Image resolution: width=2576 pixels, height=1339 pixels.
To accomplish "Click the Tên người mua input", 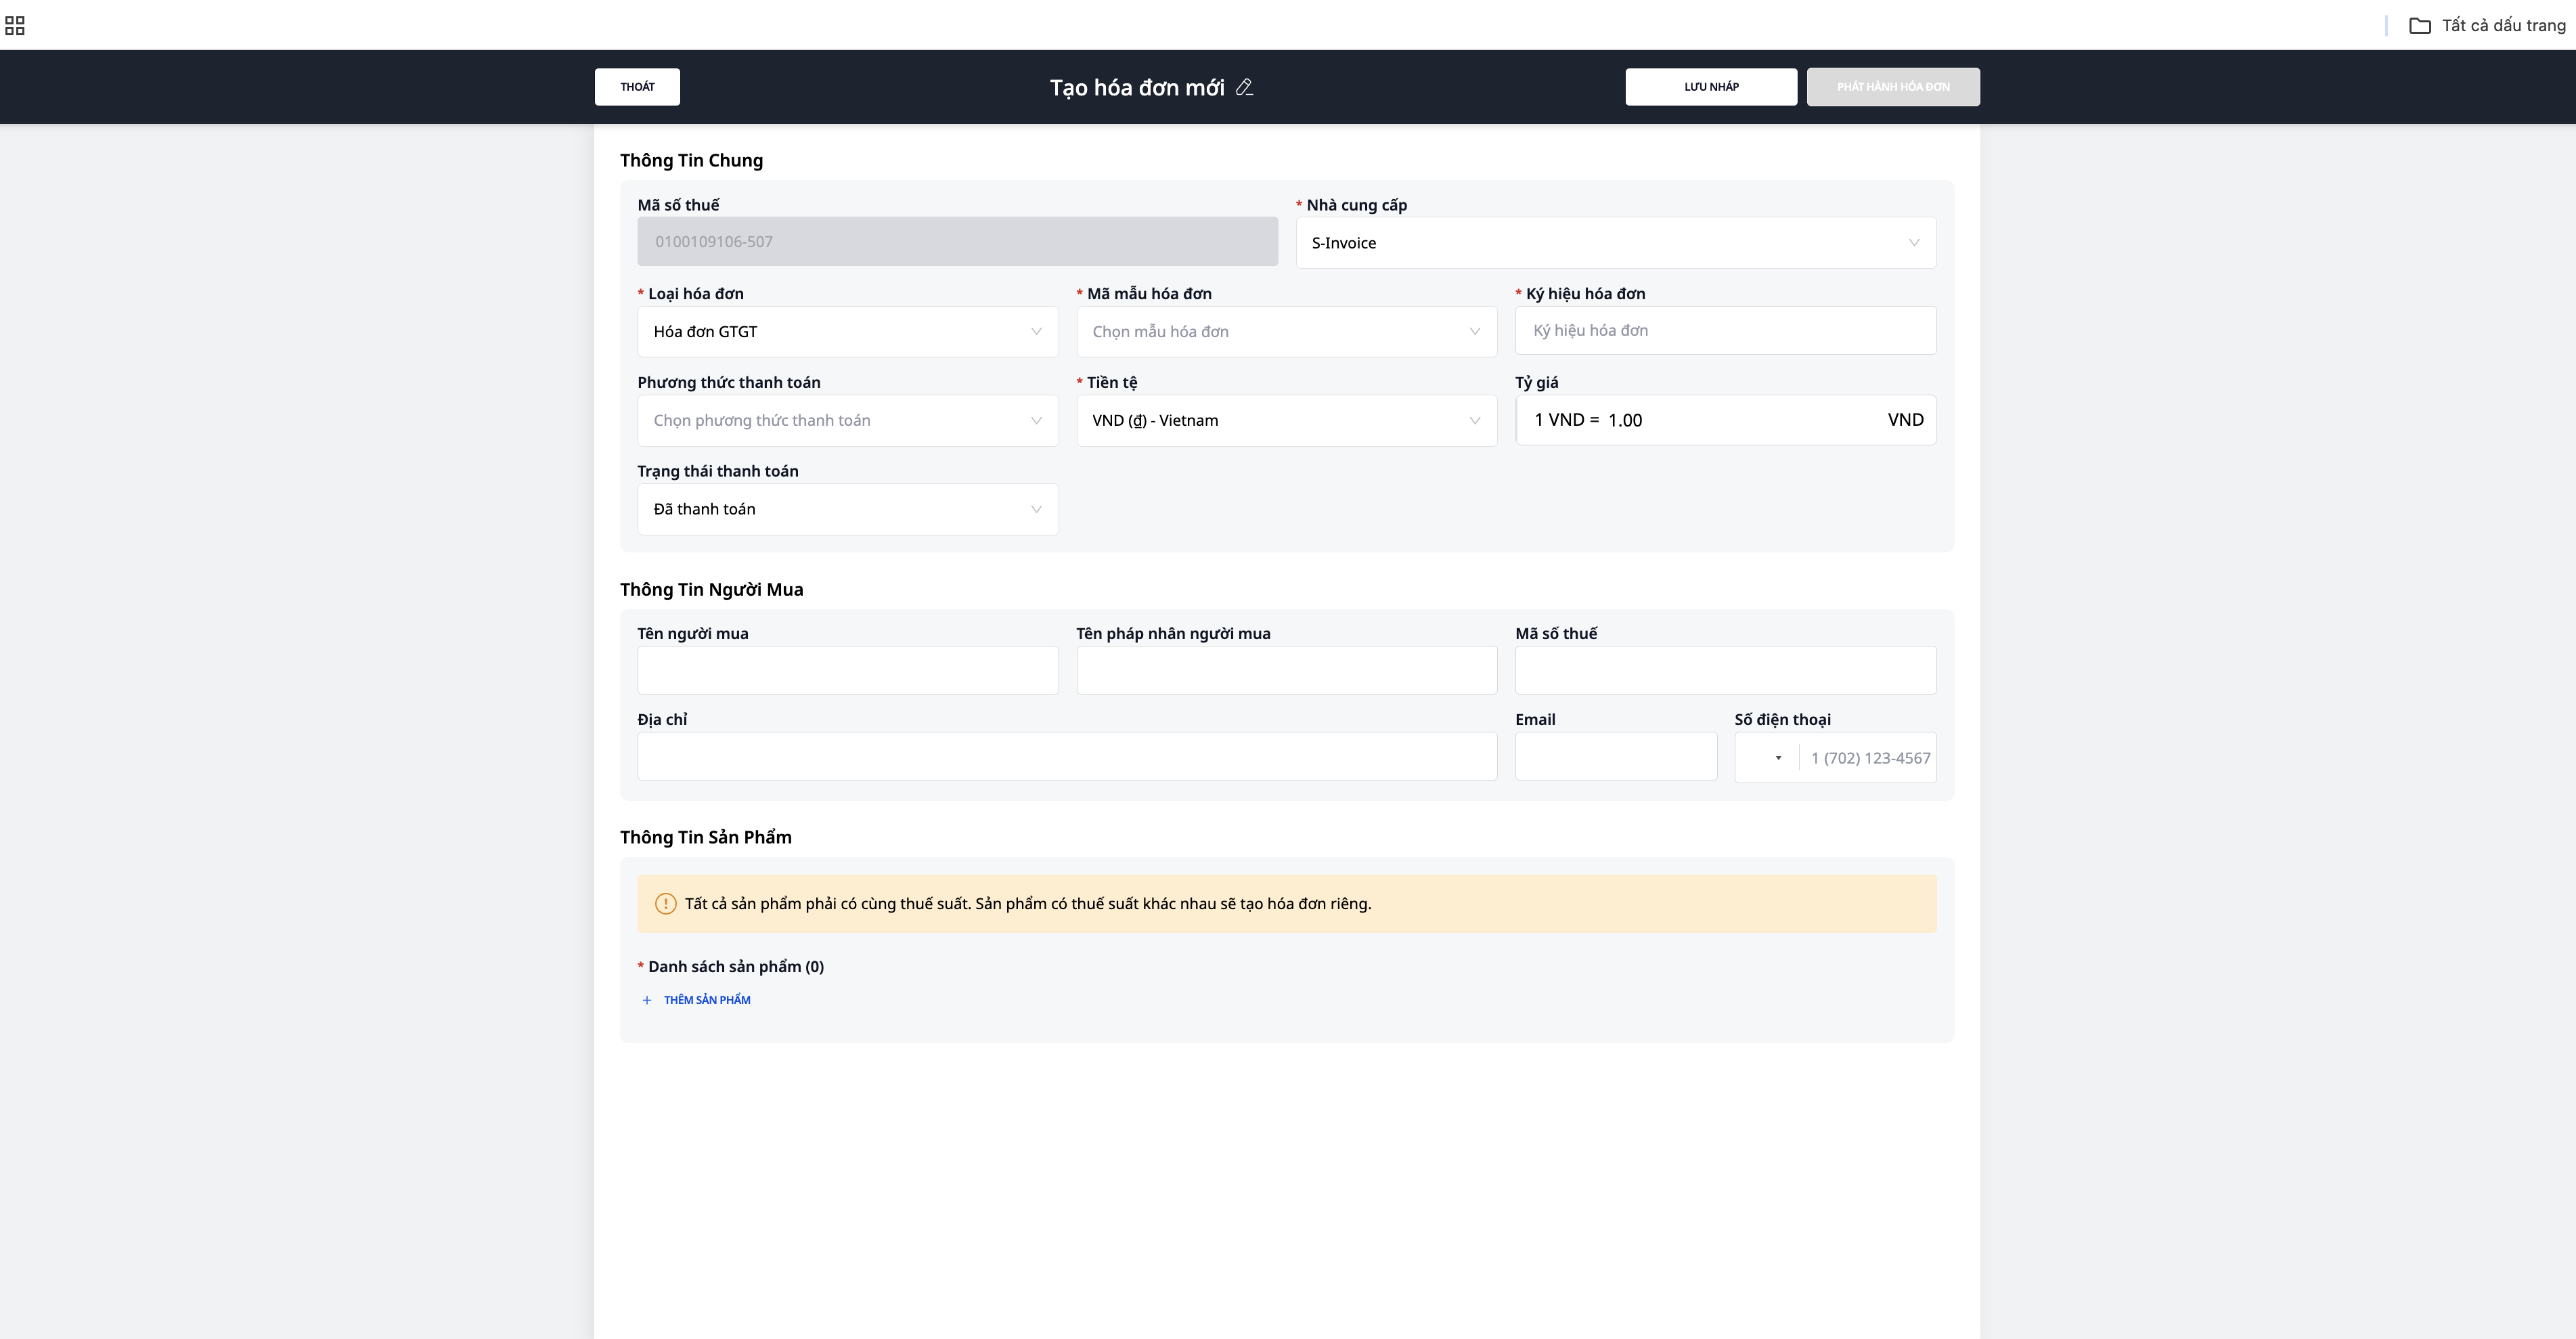I will pos(847,670).
